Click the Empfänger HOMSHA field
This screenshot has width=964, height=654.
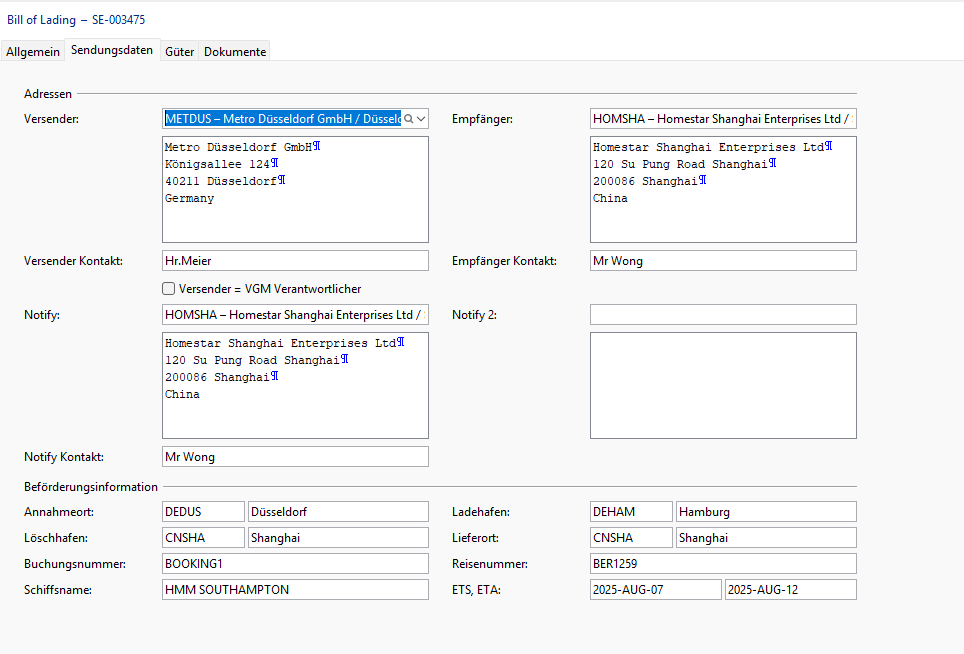723,119
